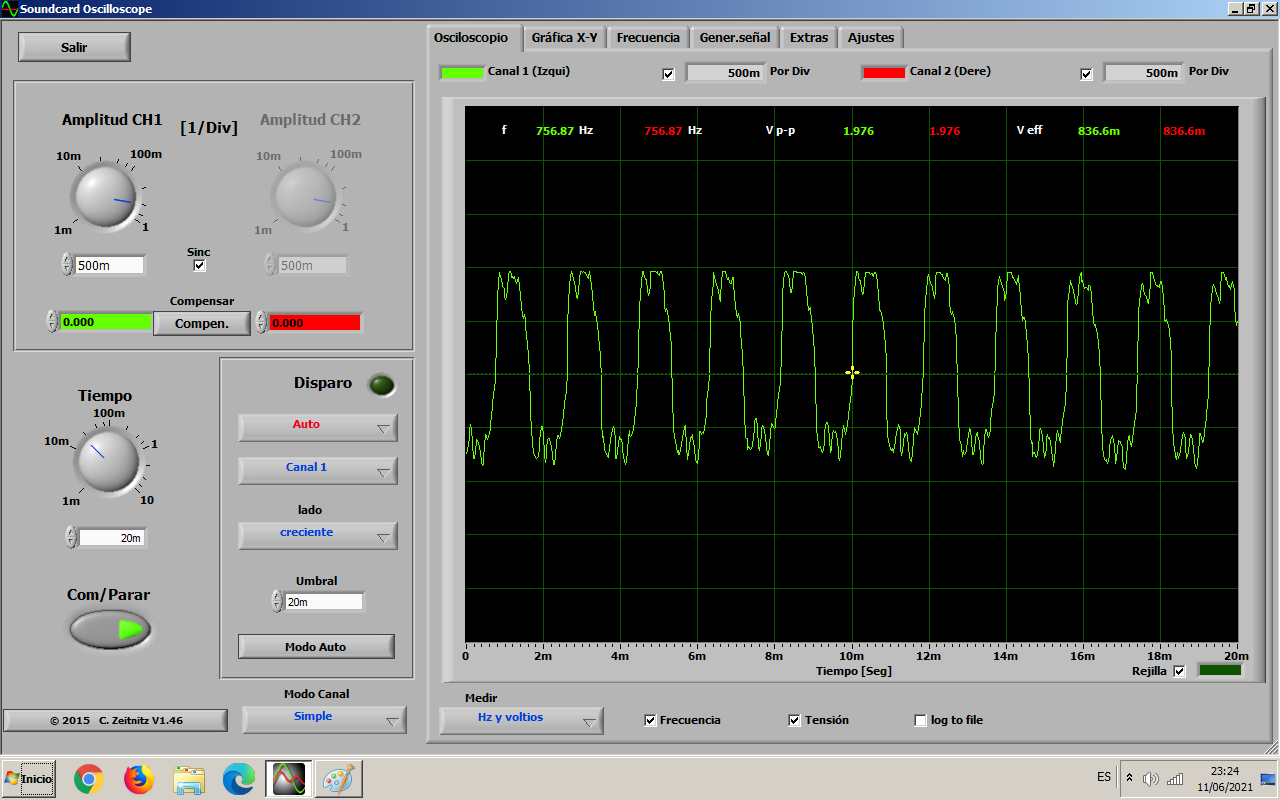Click the yellow cursor marker on the waveform

[852, 373]
